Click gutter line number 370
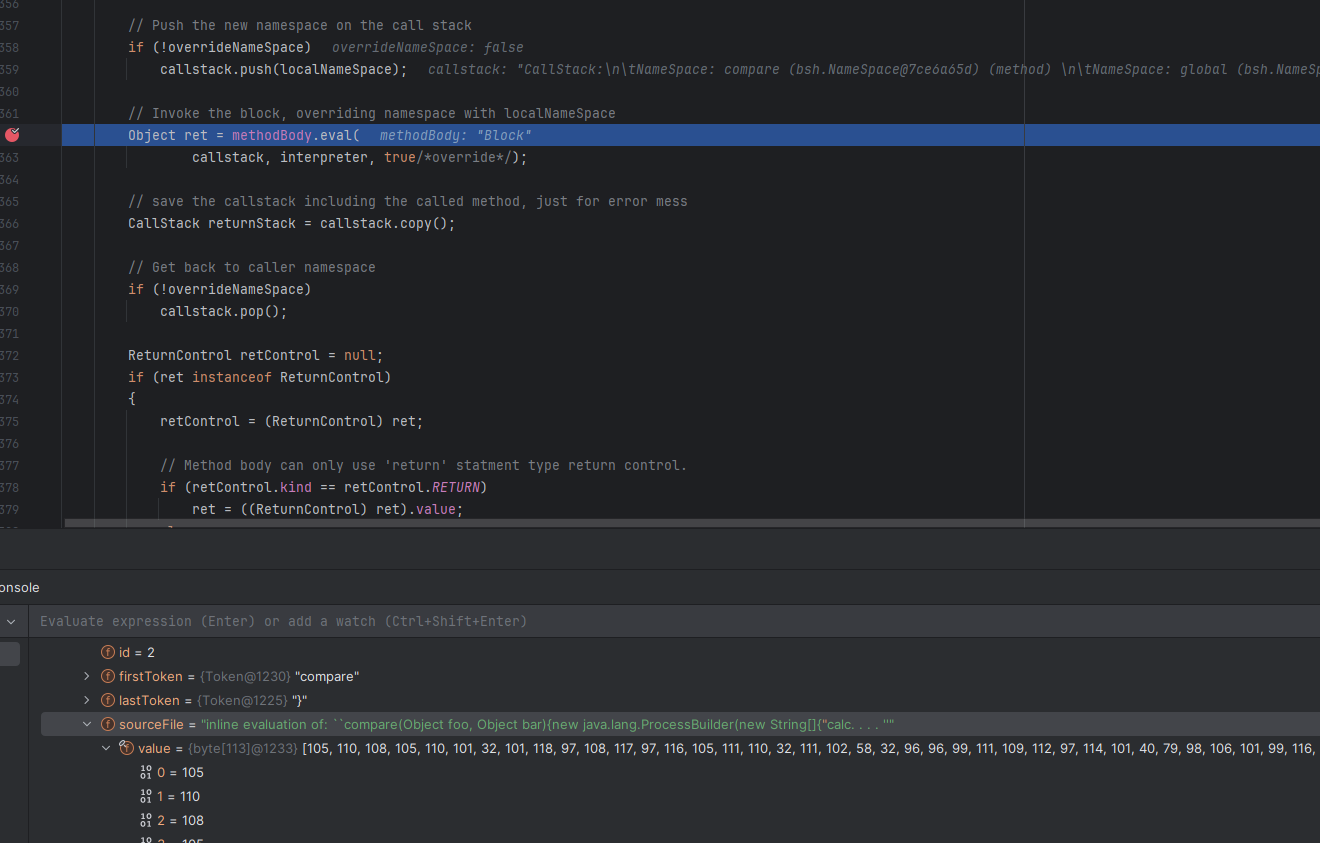 tap(9, 311)
